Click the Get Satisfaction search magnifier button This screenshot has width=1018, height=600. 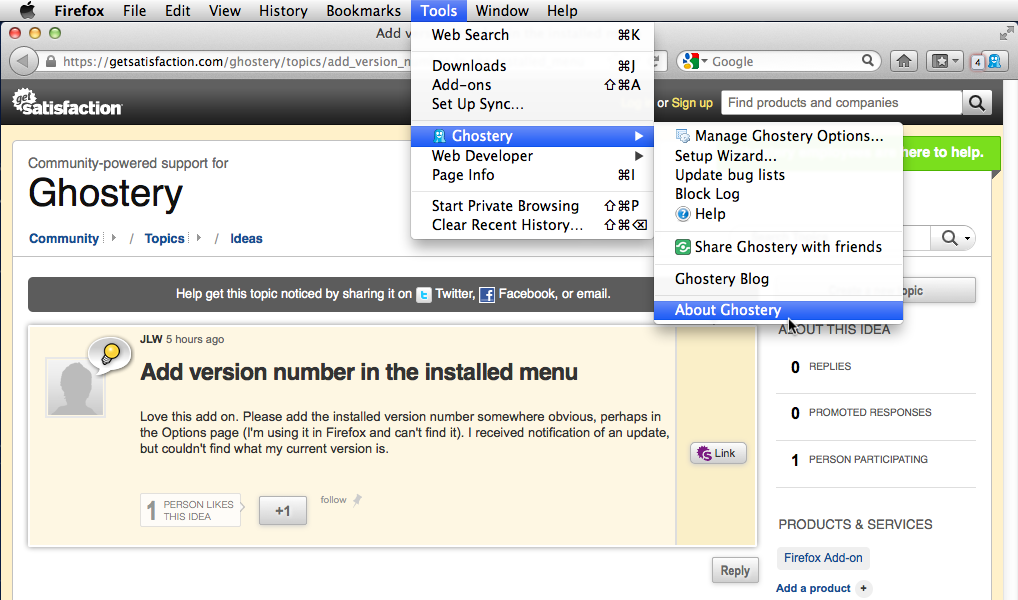click(977, 103)
